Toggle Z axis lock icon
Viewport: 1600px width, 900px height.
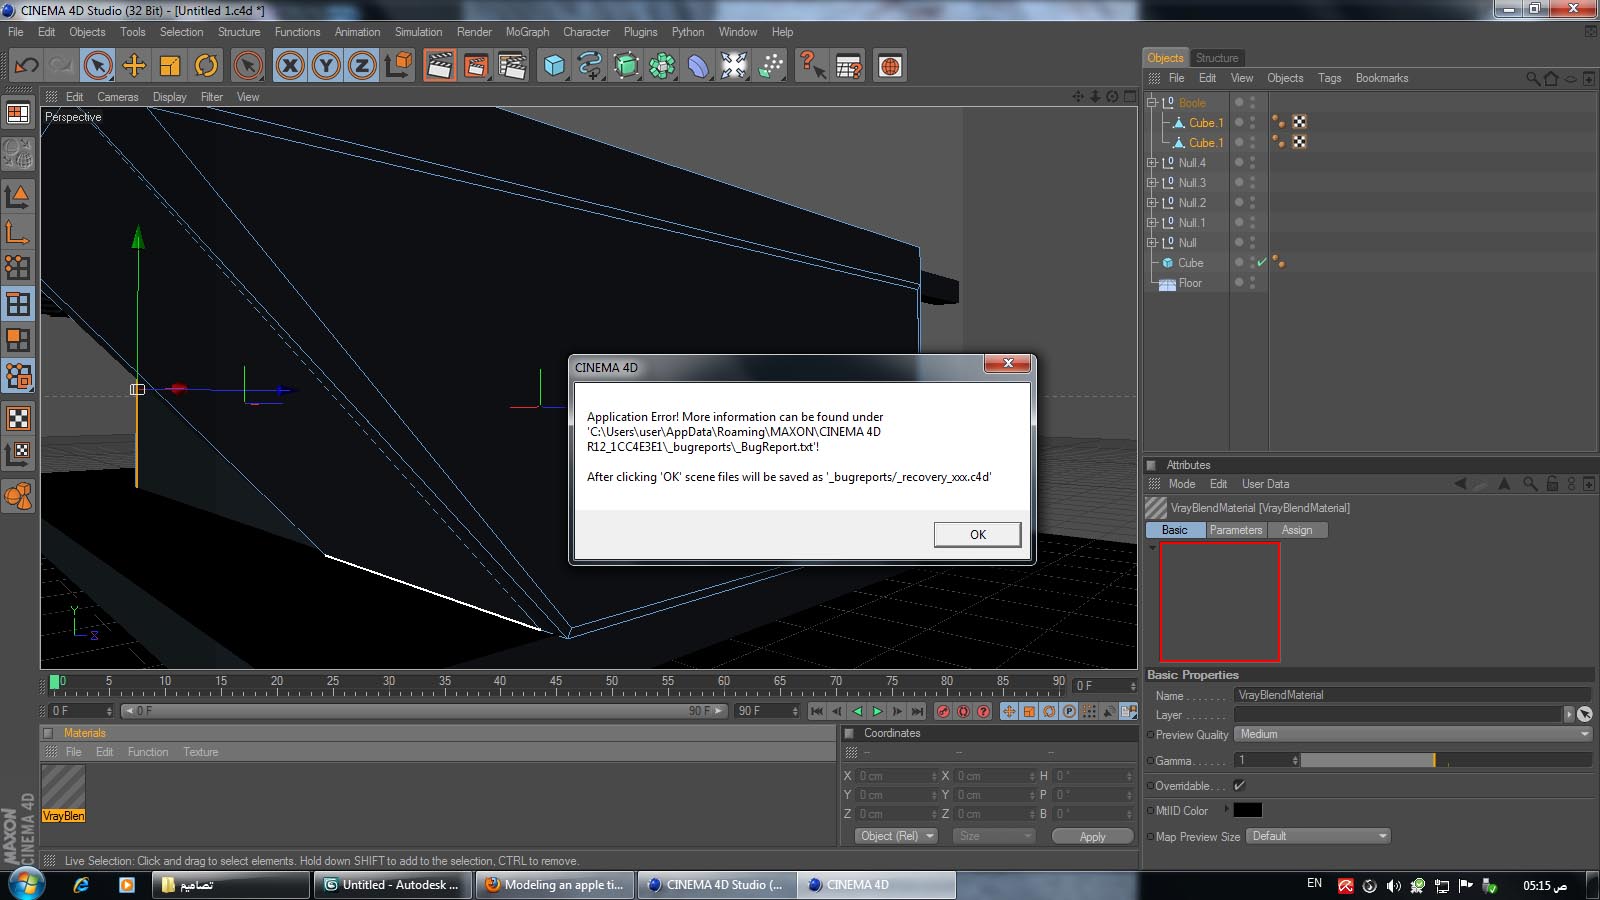pos(362,66)
